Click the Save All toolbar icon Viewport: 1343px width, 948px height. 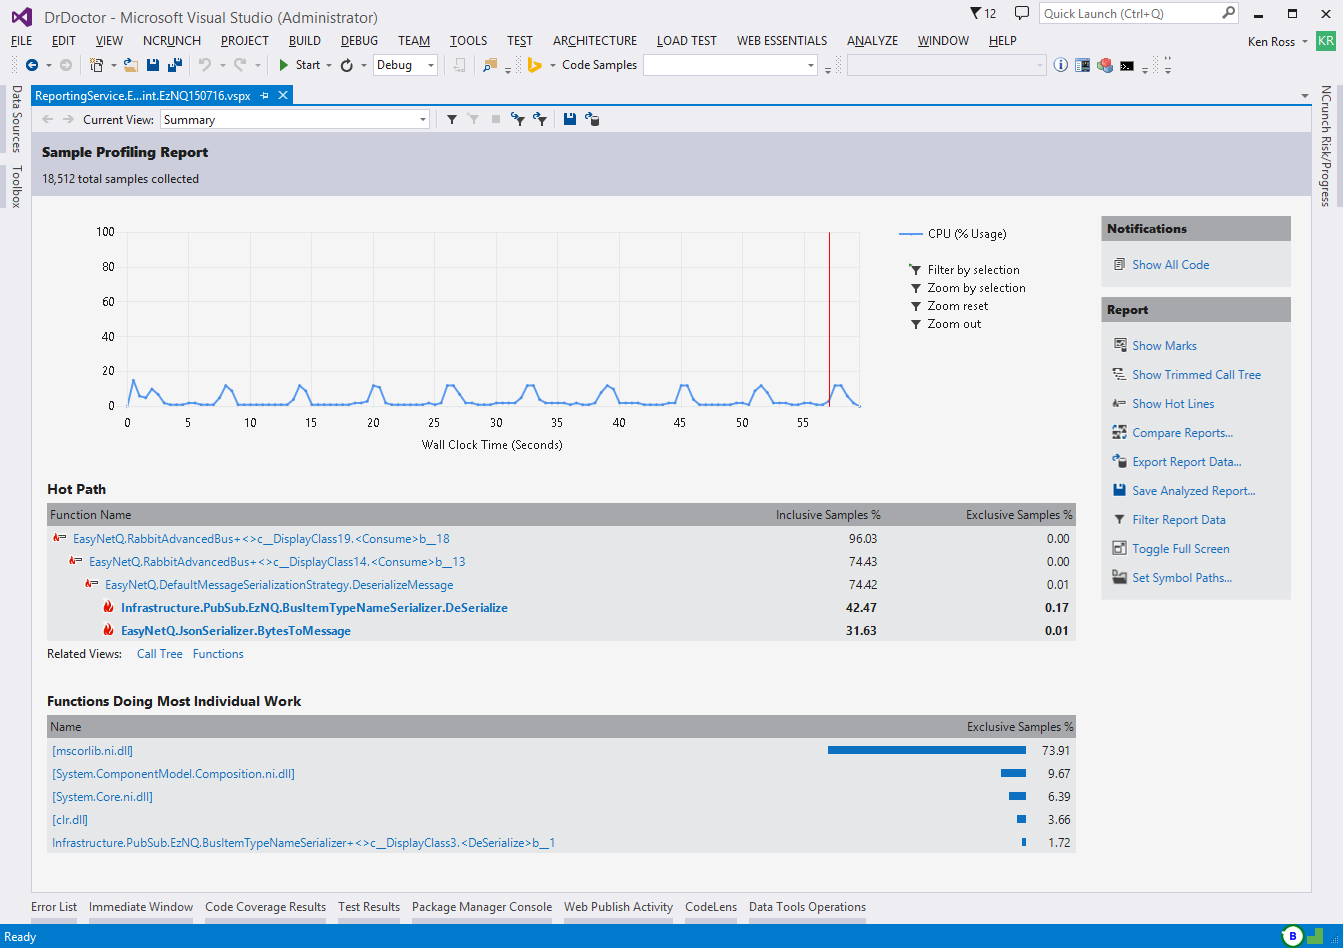[x=174, y=65]
